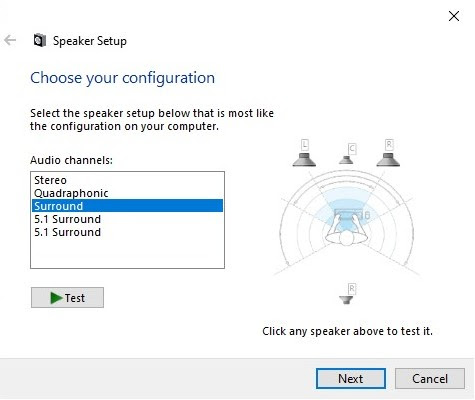Test the right front speaker icon
Screen dimensions: 475x400
(388, 160)
